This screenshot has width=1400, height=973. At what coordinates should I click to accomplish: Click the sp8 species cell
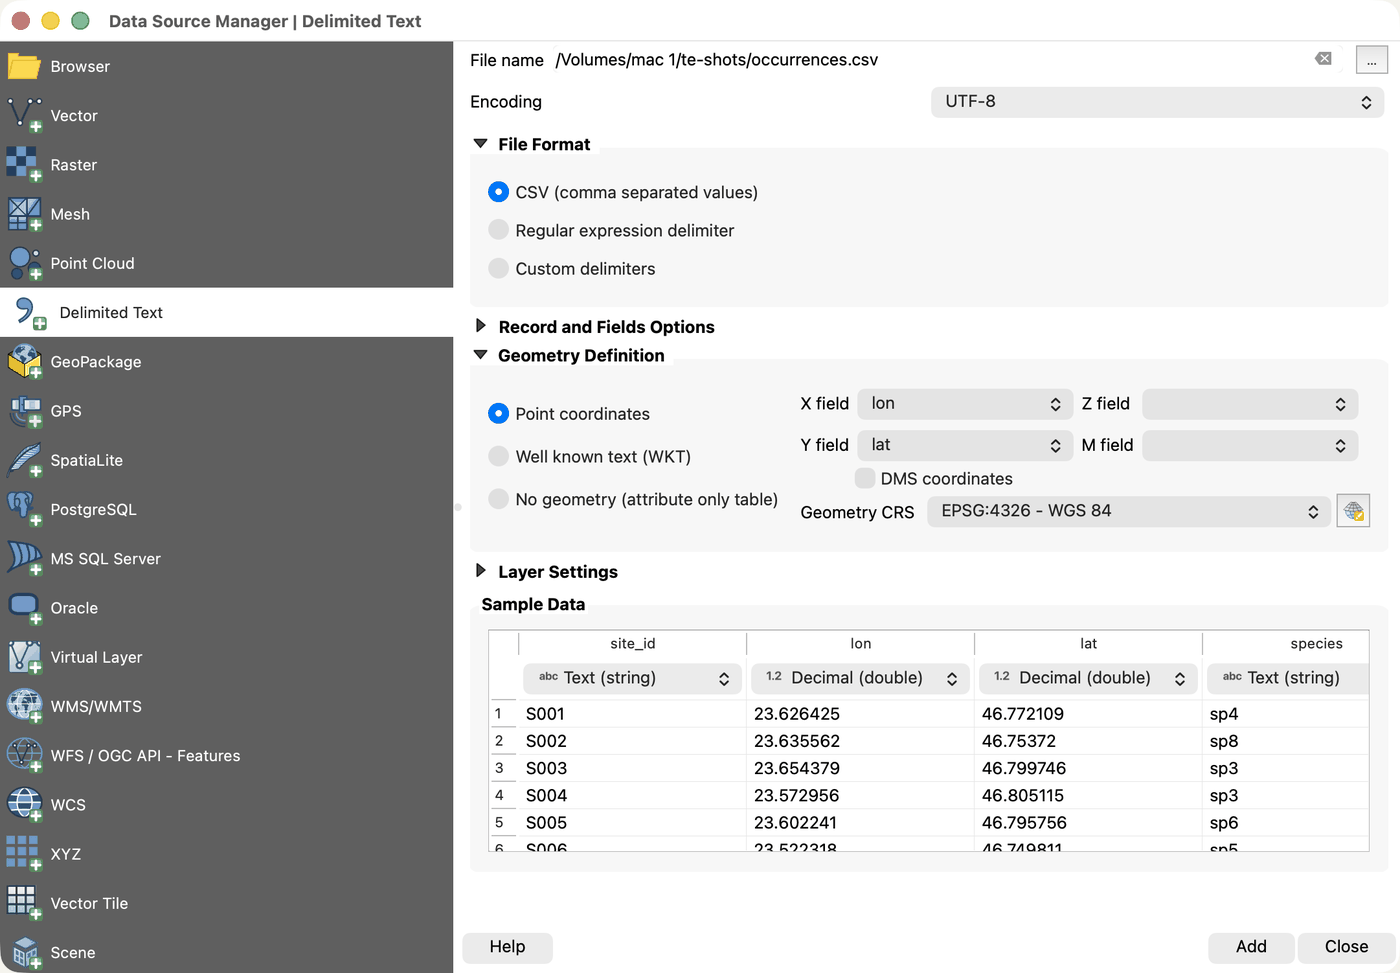pyautogui.click(x=1286, y=741)
